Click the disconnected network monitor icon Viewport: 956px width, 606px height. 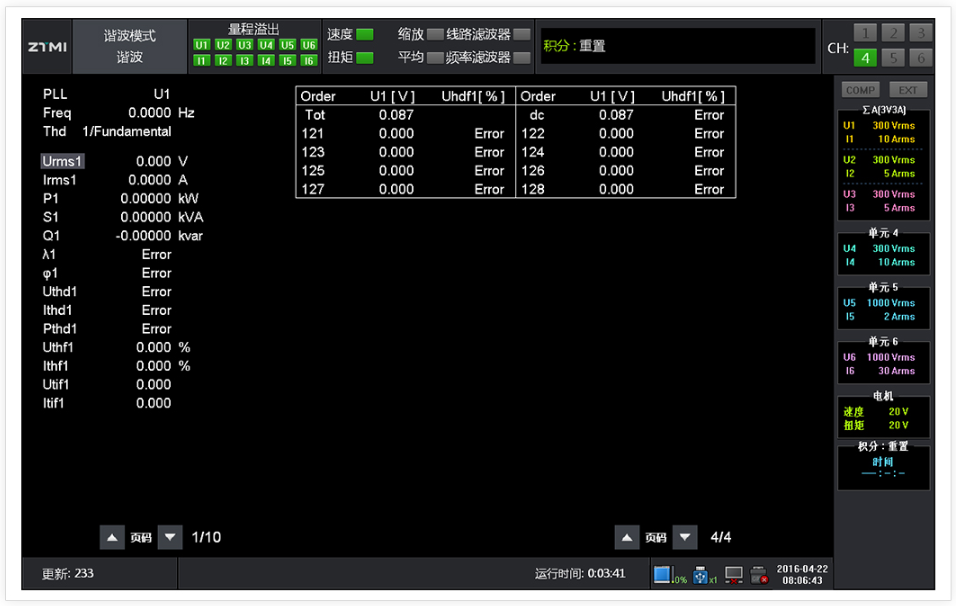point(733,575)
